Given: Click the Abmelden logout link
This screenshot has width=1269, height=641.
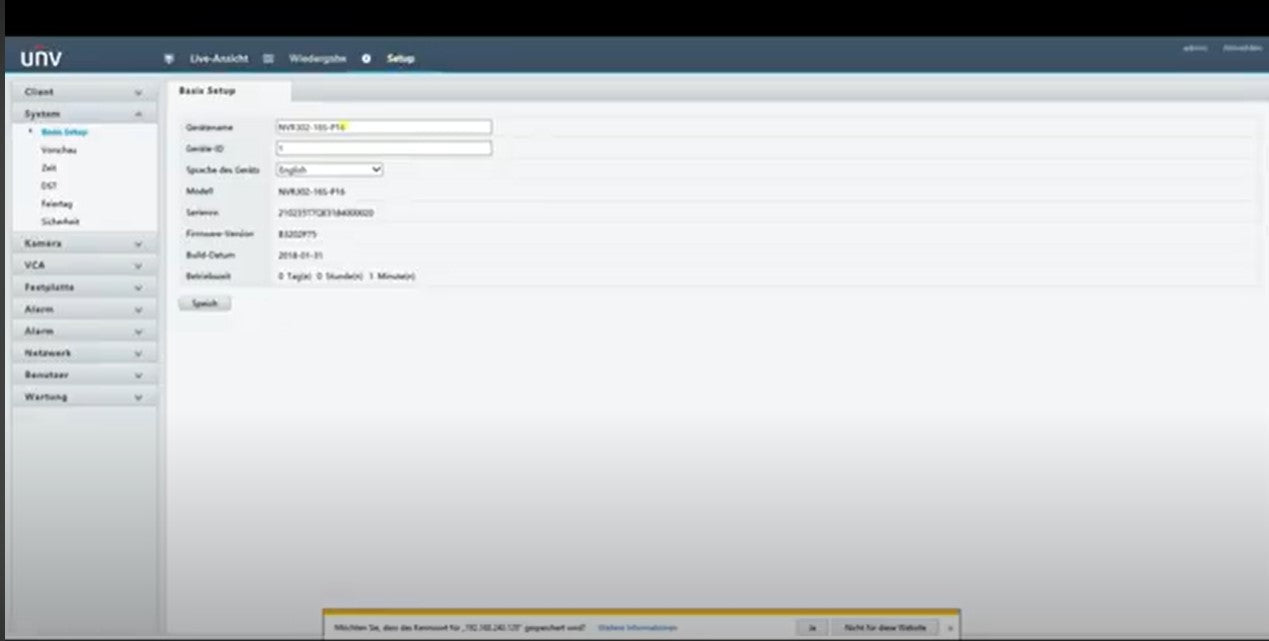Looking at the screenshot, I should (1241, 47).
